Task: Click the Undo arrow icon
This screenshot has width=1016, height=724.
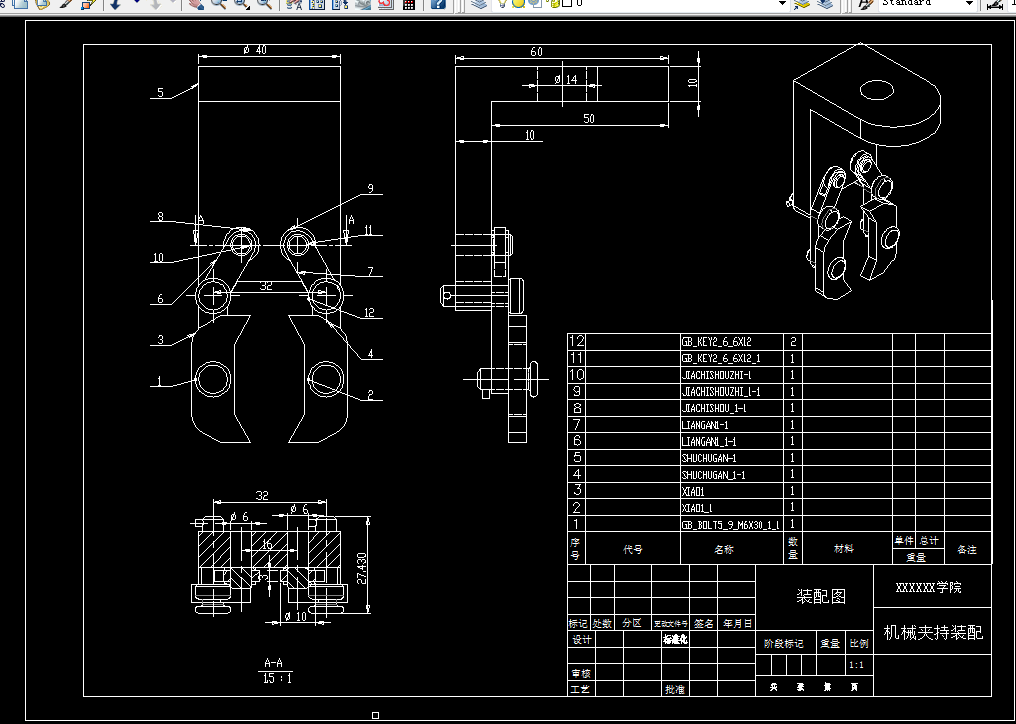Action: [x=115, y=4]
